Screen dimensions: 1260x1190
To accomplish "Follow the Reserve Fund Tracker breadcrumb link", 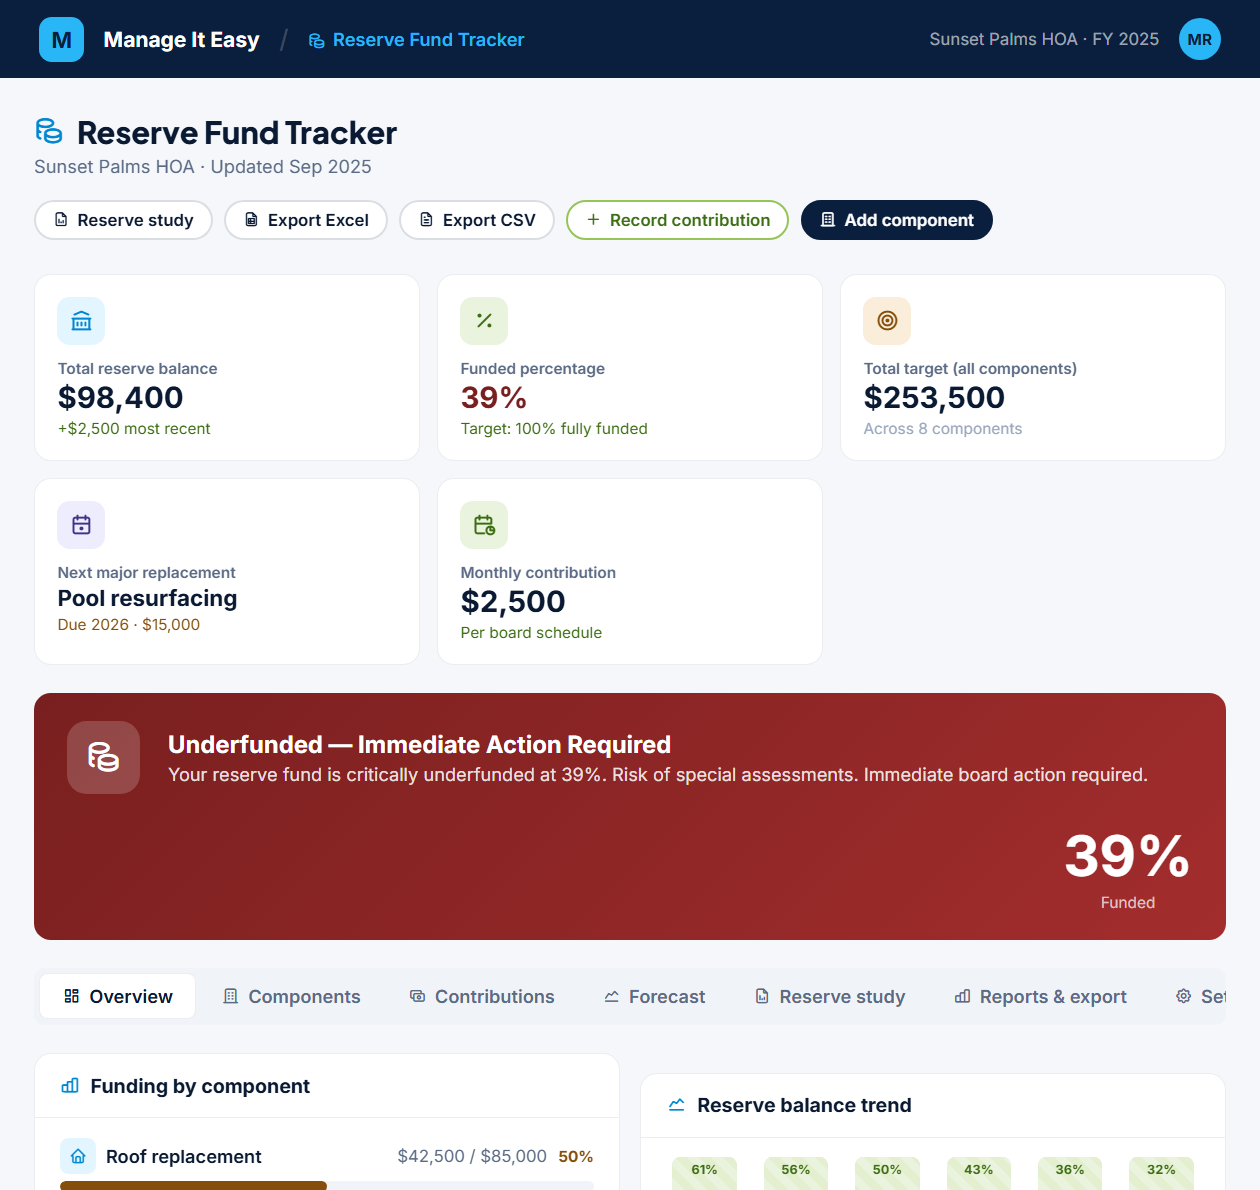I will coord(416,40).
